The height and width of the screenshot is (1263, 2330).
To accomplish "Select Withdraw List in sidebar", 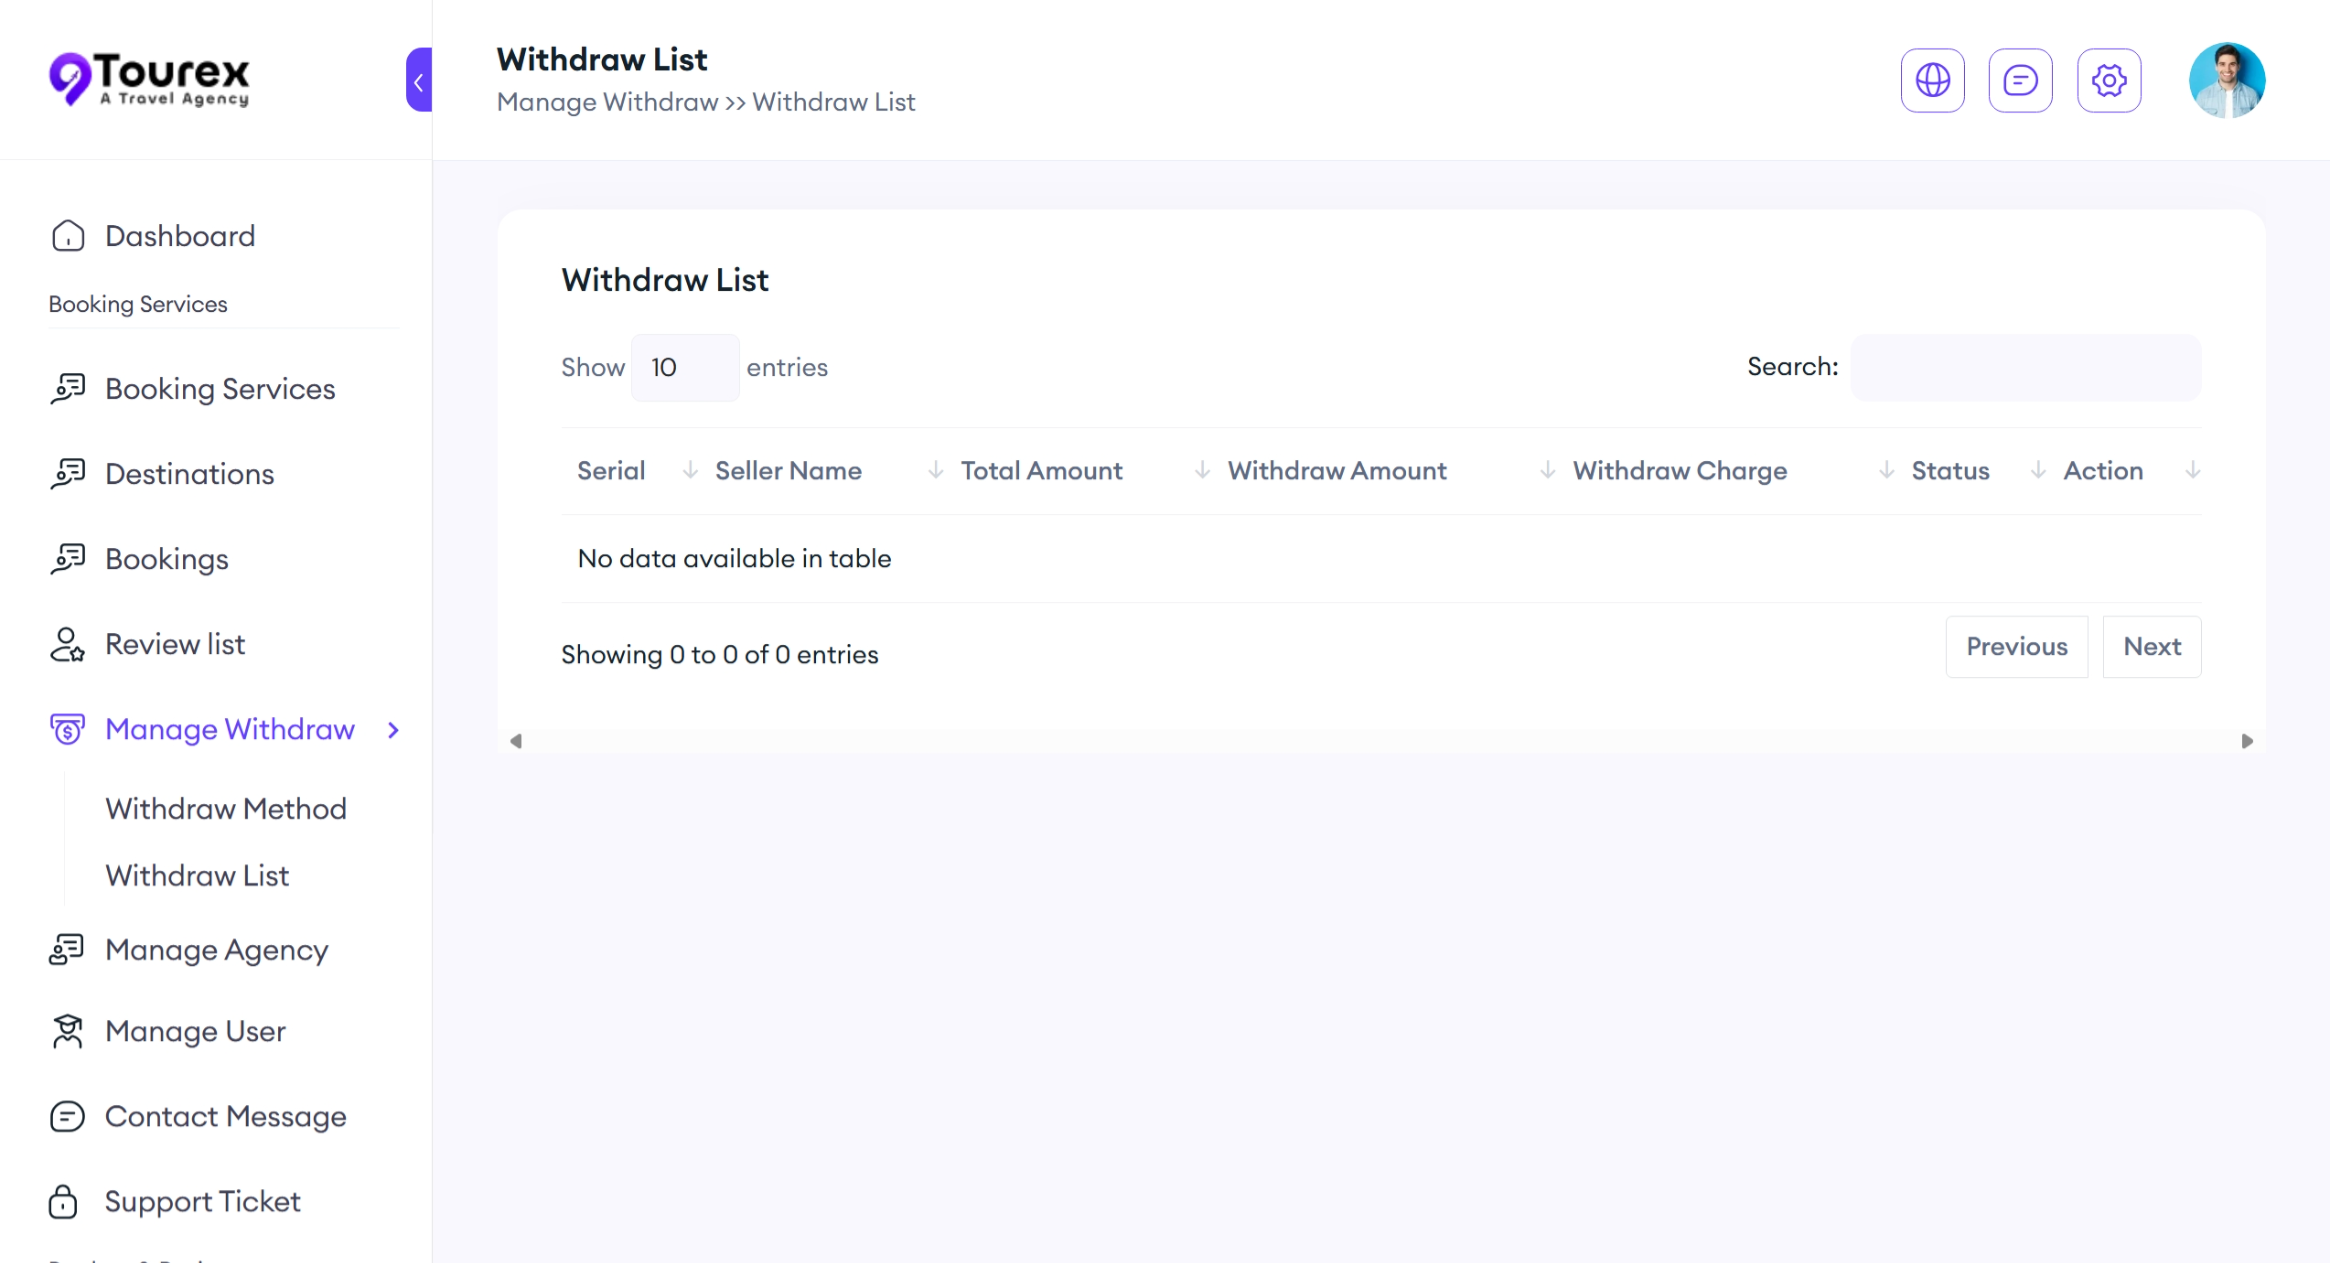I will pyautogui.click(x=197, y=875).
